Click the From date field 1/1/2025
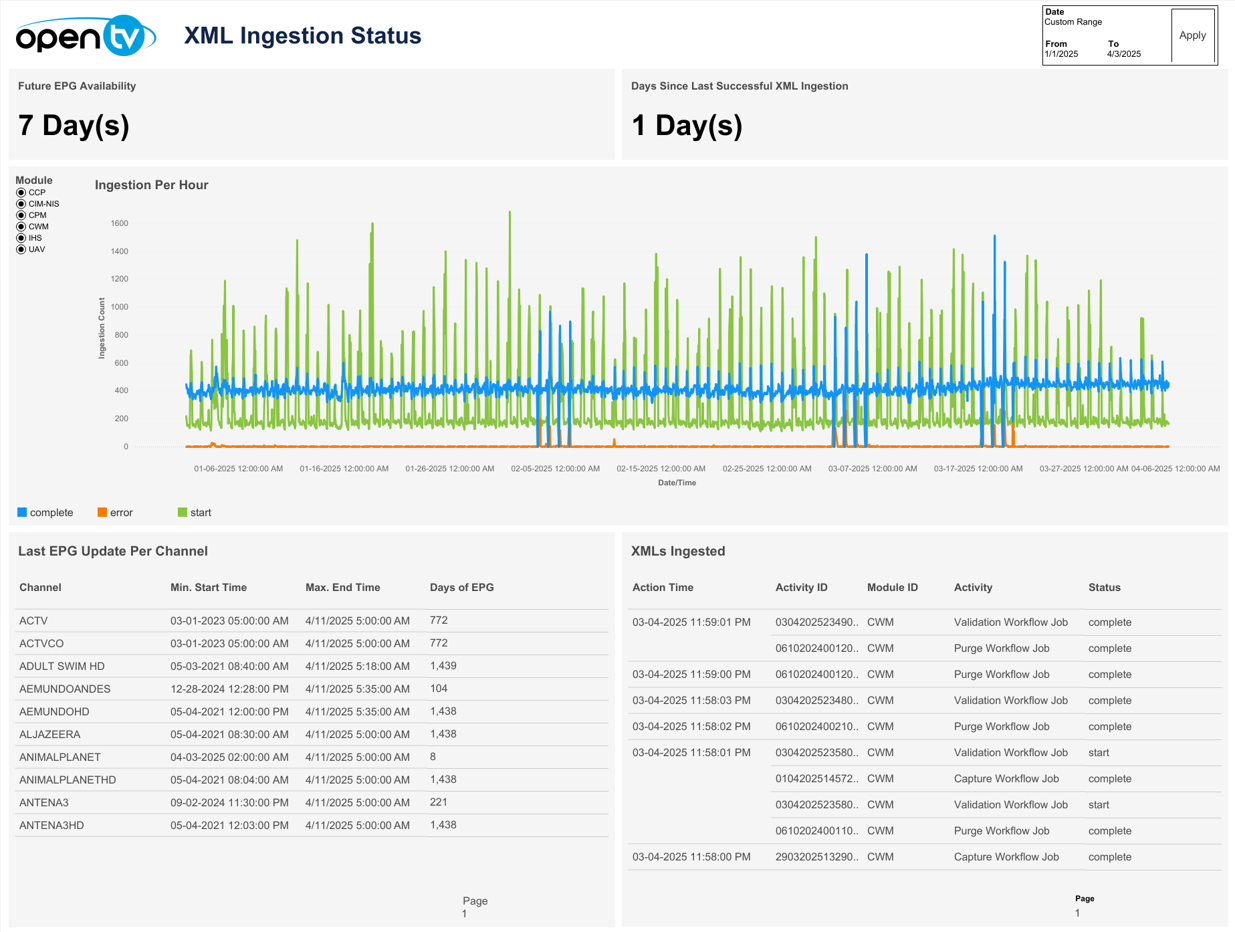This screenshot has width=1235, height=932. [x=1061, y=54]
